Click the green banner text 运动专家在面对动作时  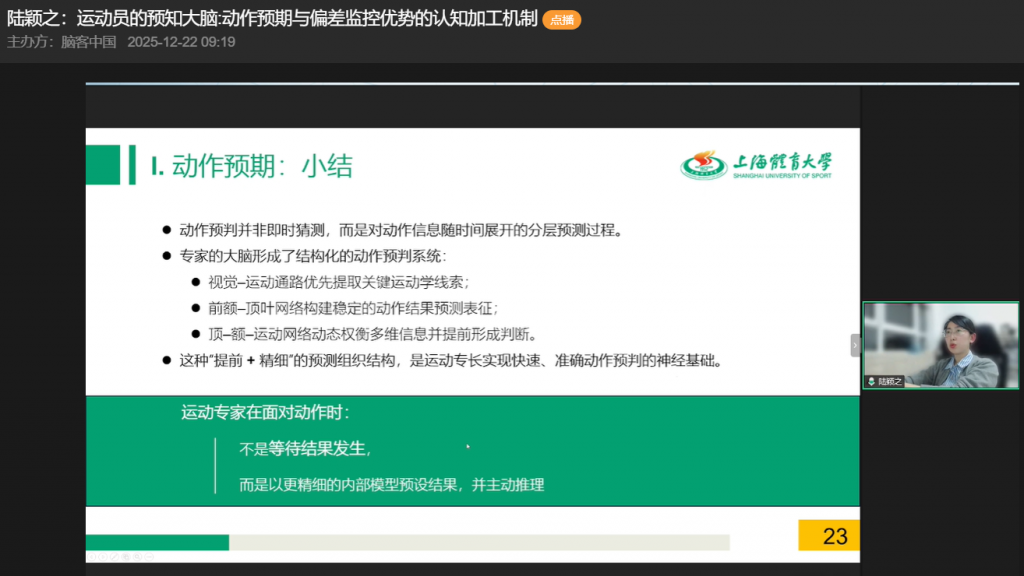click(x=265, y=412)
